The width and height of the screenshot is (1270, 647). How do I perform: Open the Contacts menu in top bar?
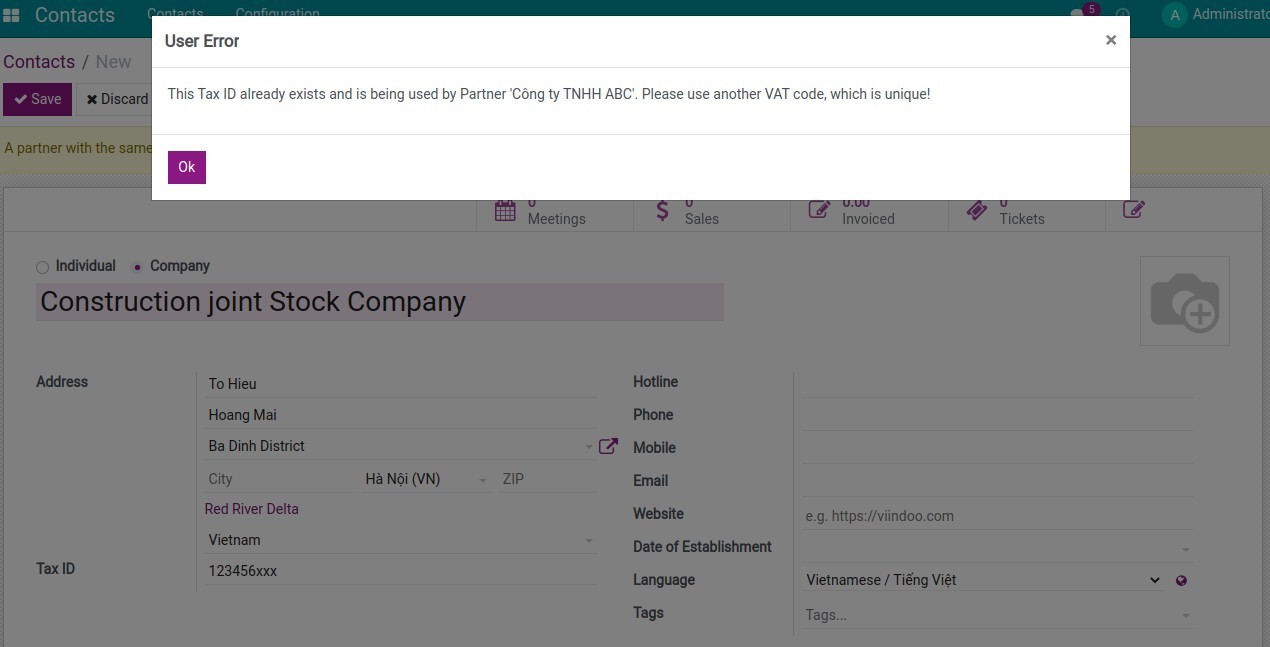point(175,14)
